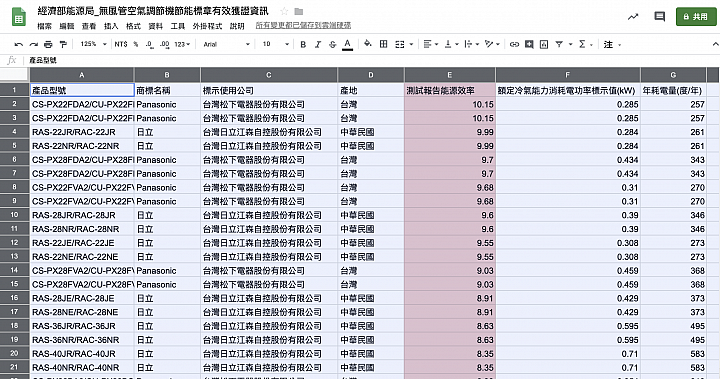Click the merge cells icon
Image resolution: width=720 pixels, height=379 pixels.
[399, 45]
